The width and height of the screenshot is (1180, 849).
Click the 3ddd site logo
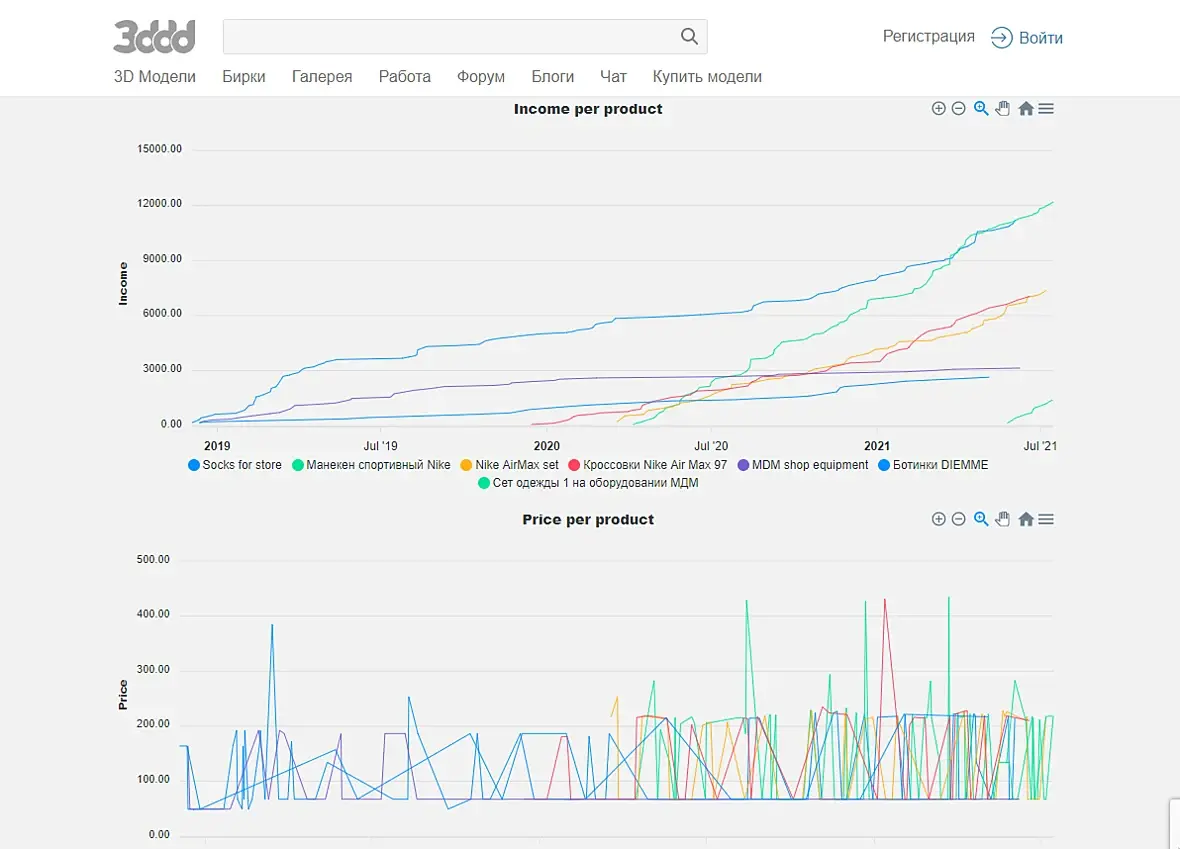point(154,37)
